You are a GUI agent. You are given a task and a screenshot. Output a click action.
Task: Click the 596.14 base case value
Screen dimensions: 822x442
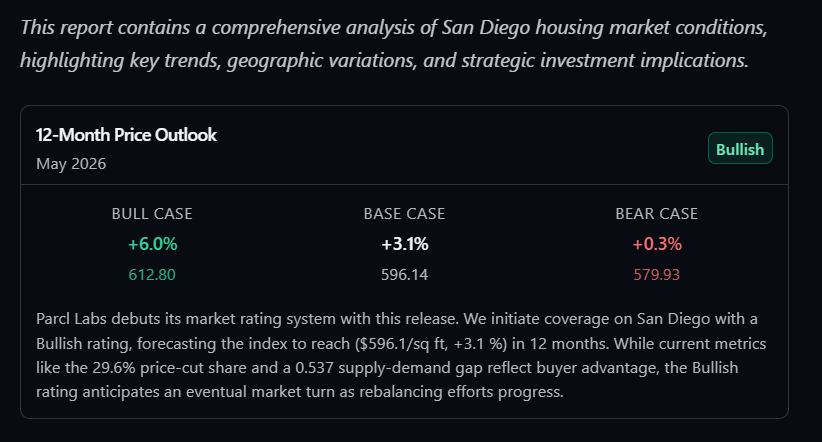[x=404, y=274]
